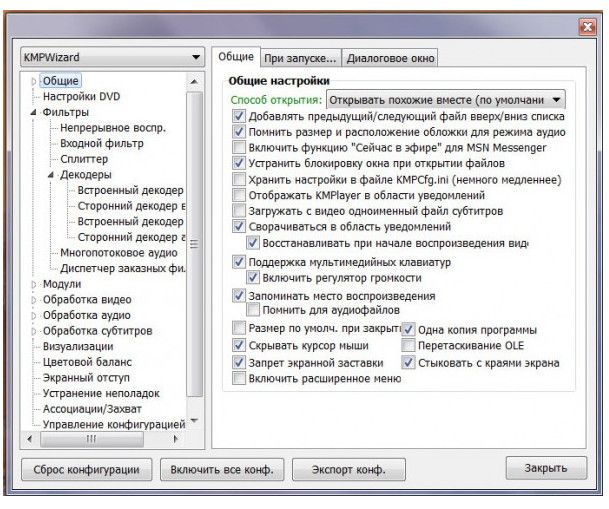Enable 'Перетаскивание OLE' checkbox

[408, 345]
